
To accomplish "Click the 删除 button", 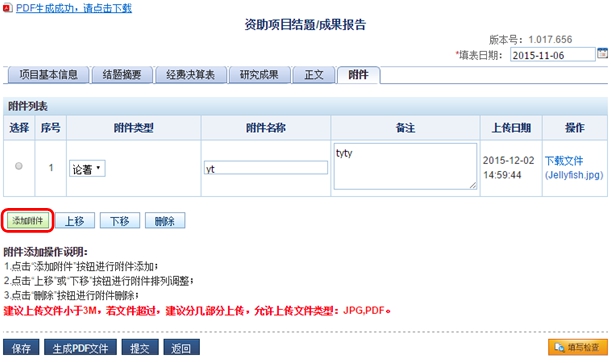I will (165, 221).
